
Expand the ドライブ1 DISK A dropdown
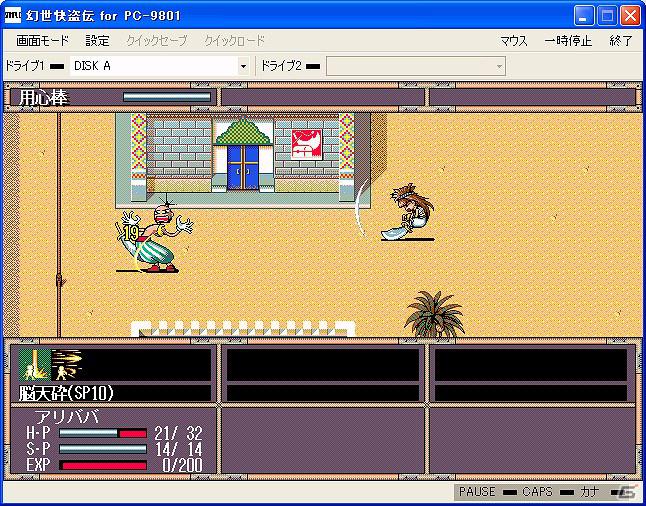pyautogui.click(x=243, y=66)
